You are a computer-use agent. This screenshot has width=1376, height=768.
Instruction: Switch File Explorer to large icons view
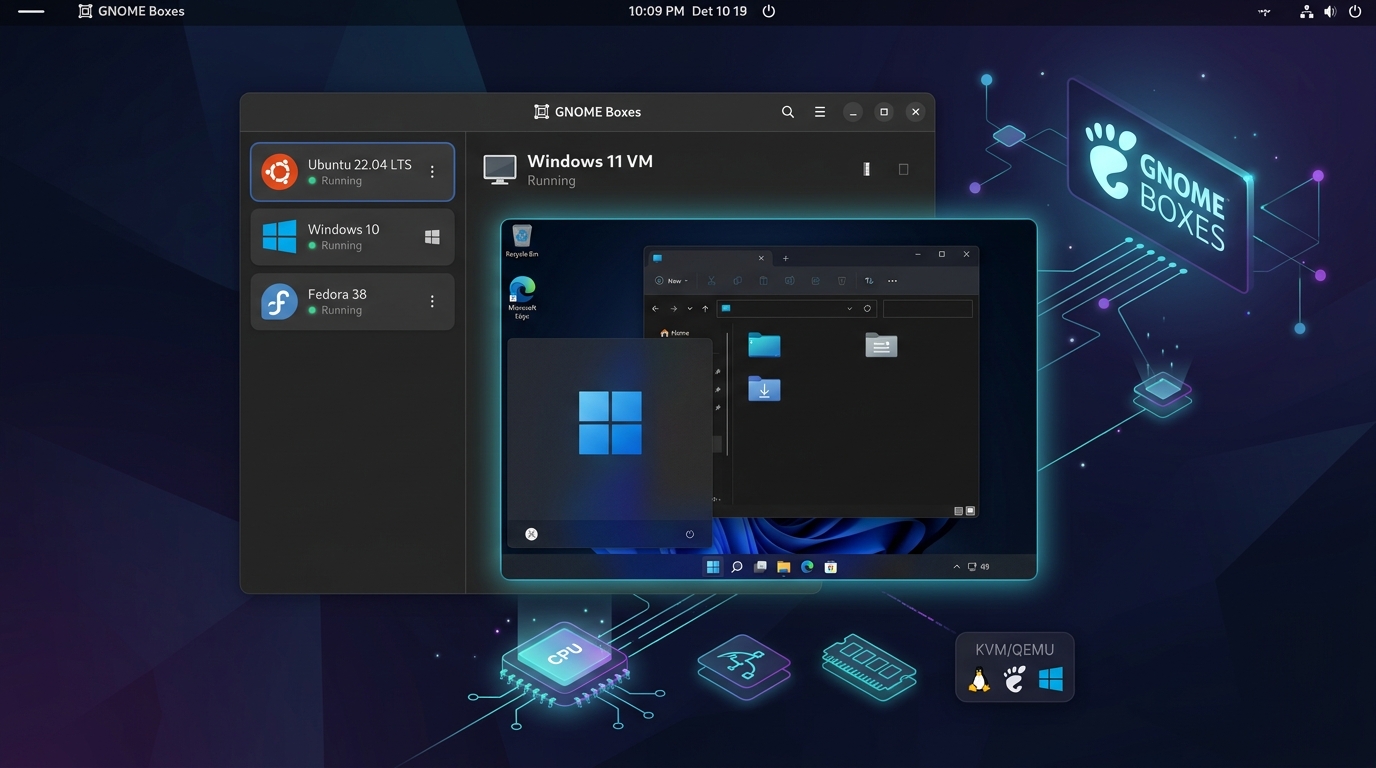(x=969, y=511)
